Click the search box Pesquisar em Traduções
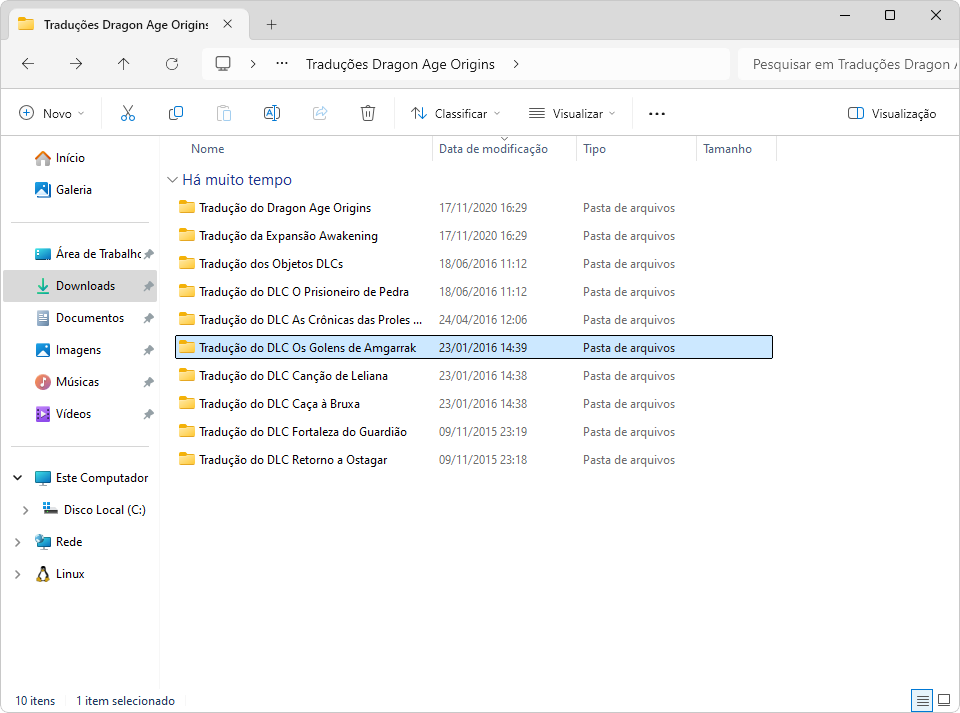 point(848,64)
